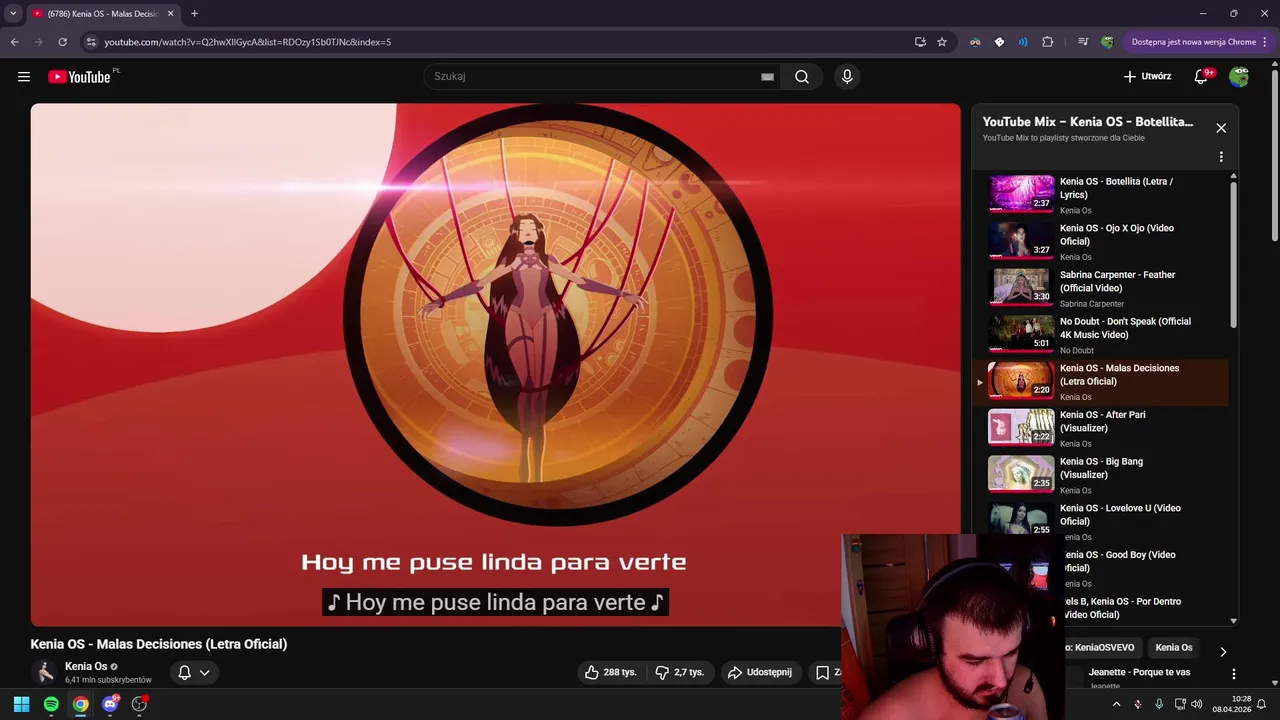This screenshot has height=720, width=1280.
Task: Close the Kenia OS browser tab
Action: 170,14
